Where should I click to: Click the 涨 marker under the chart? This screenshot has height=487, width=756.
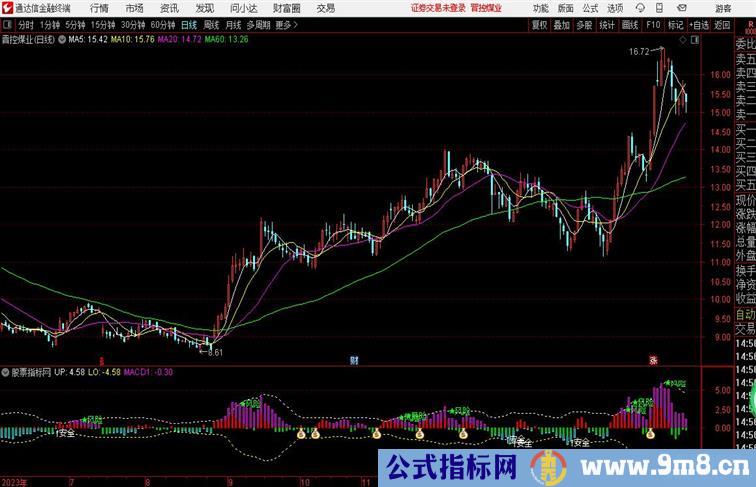pyautogui.click(x=653, y=359)
